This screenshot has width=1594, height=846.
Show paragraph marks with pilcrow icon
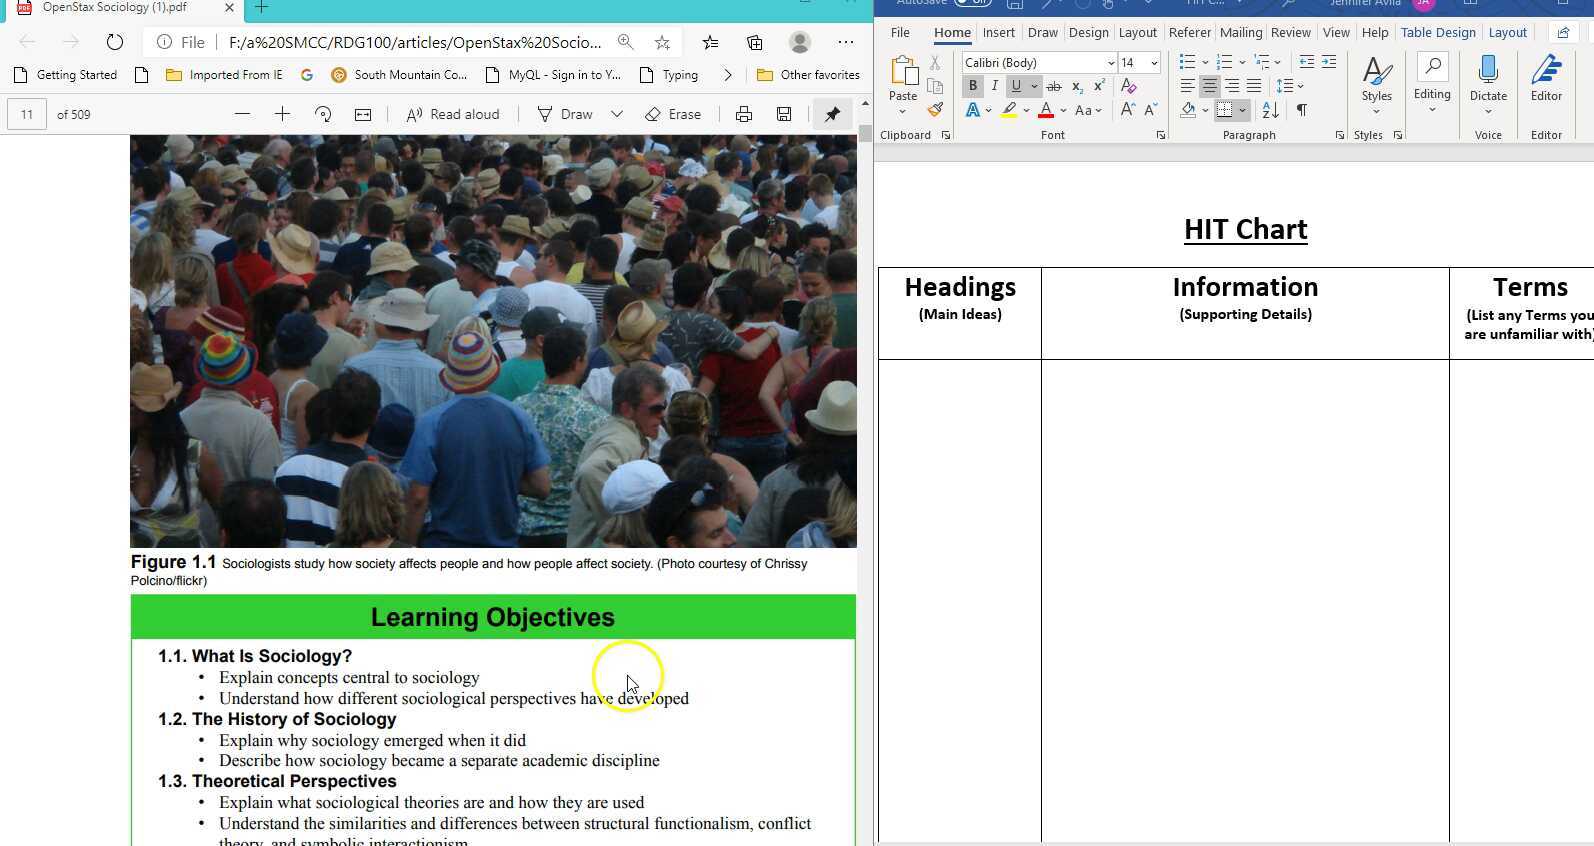pyautogui.click(x=1301, y=110)
